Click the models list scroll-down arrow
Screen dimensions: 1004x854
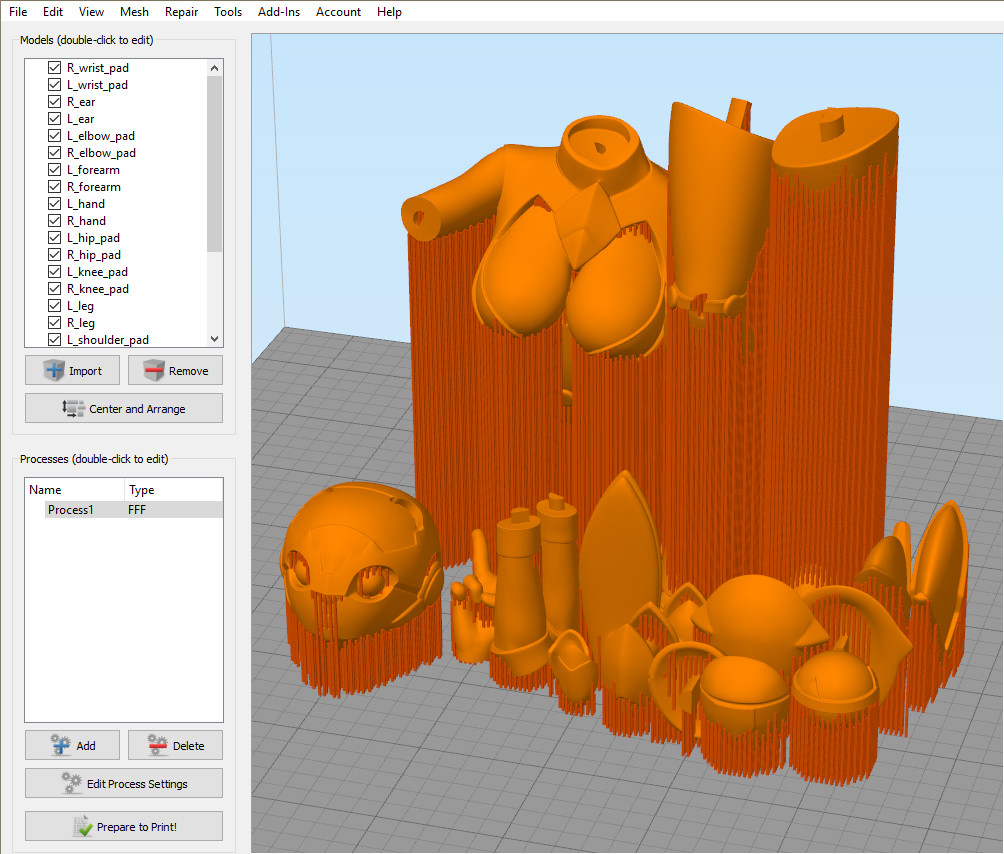pos(215,339)
